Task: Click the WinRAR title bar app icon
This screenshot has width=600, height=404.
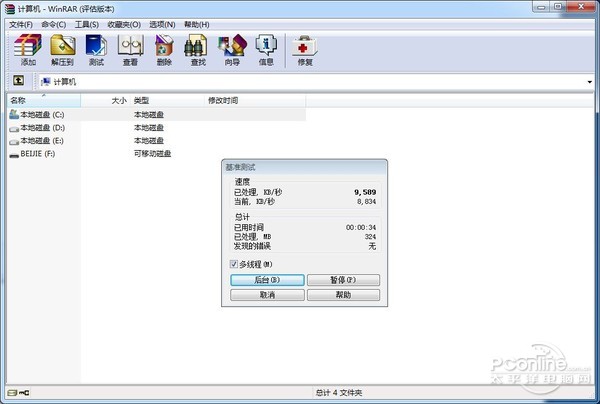Action: tap(10, 9)
